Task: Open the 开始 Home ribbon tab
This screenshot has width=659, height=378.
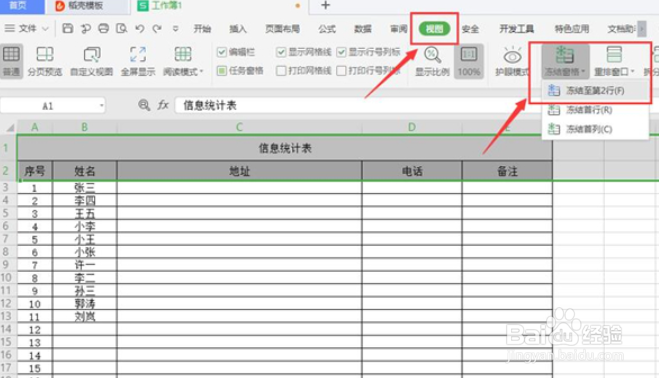Action: click(x=202, y=29)
